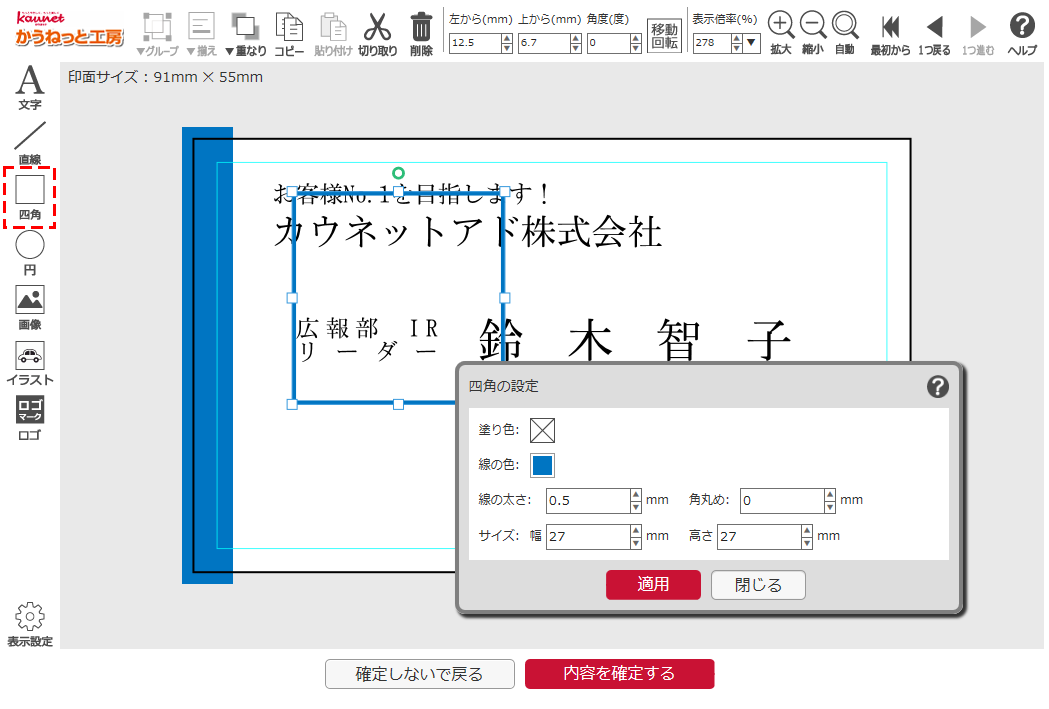The height and width of the screenshot is (709, 1049).
Task: Click the green rotation handle of rectangle
Action: [398, 173]
